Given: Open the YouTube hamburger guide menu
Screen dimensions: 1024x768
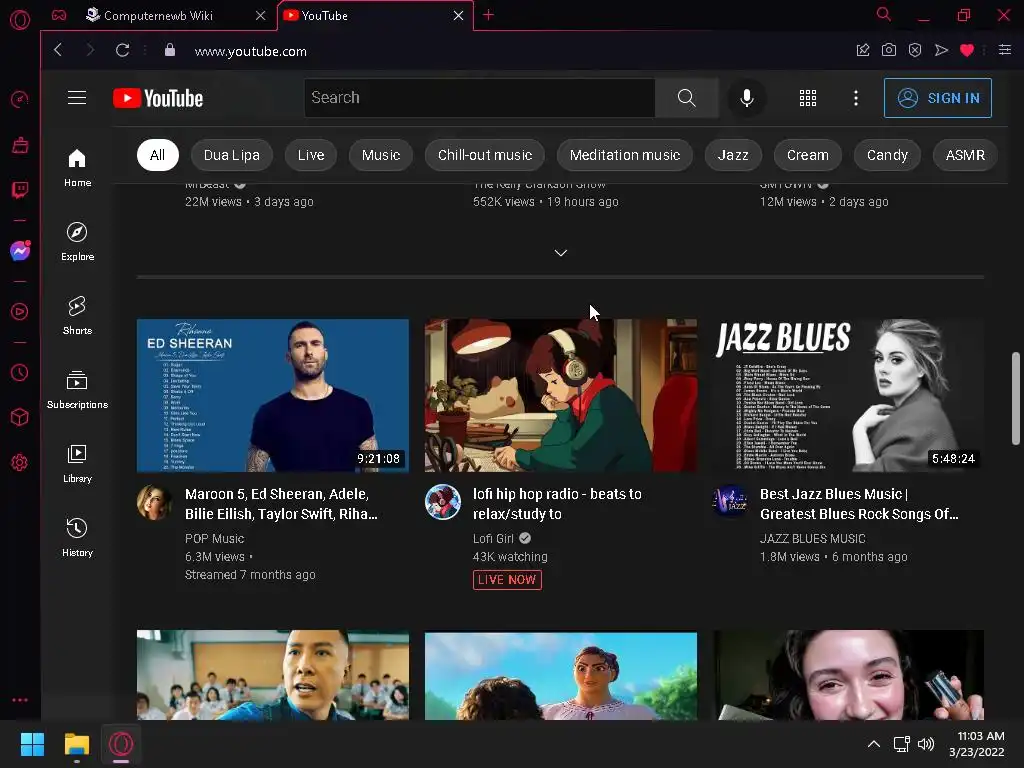Looking at the screenshot, I should [77, 98].
